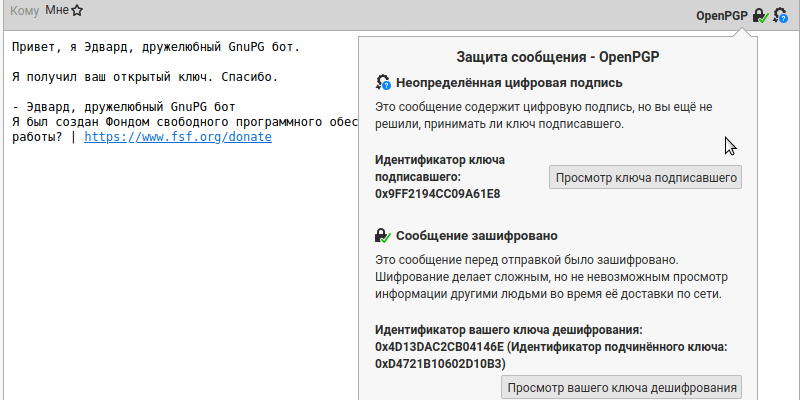The width and height of the screenshot is (800, 400).
Task: Click the Неопределённая цифровая подпись heading
Action: tap(510, 83)
